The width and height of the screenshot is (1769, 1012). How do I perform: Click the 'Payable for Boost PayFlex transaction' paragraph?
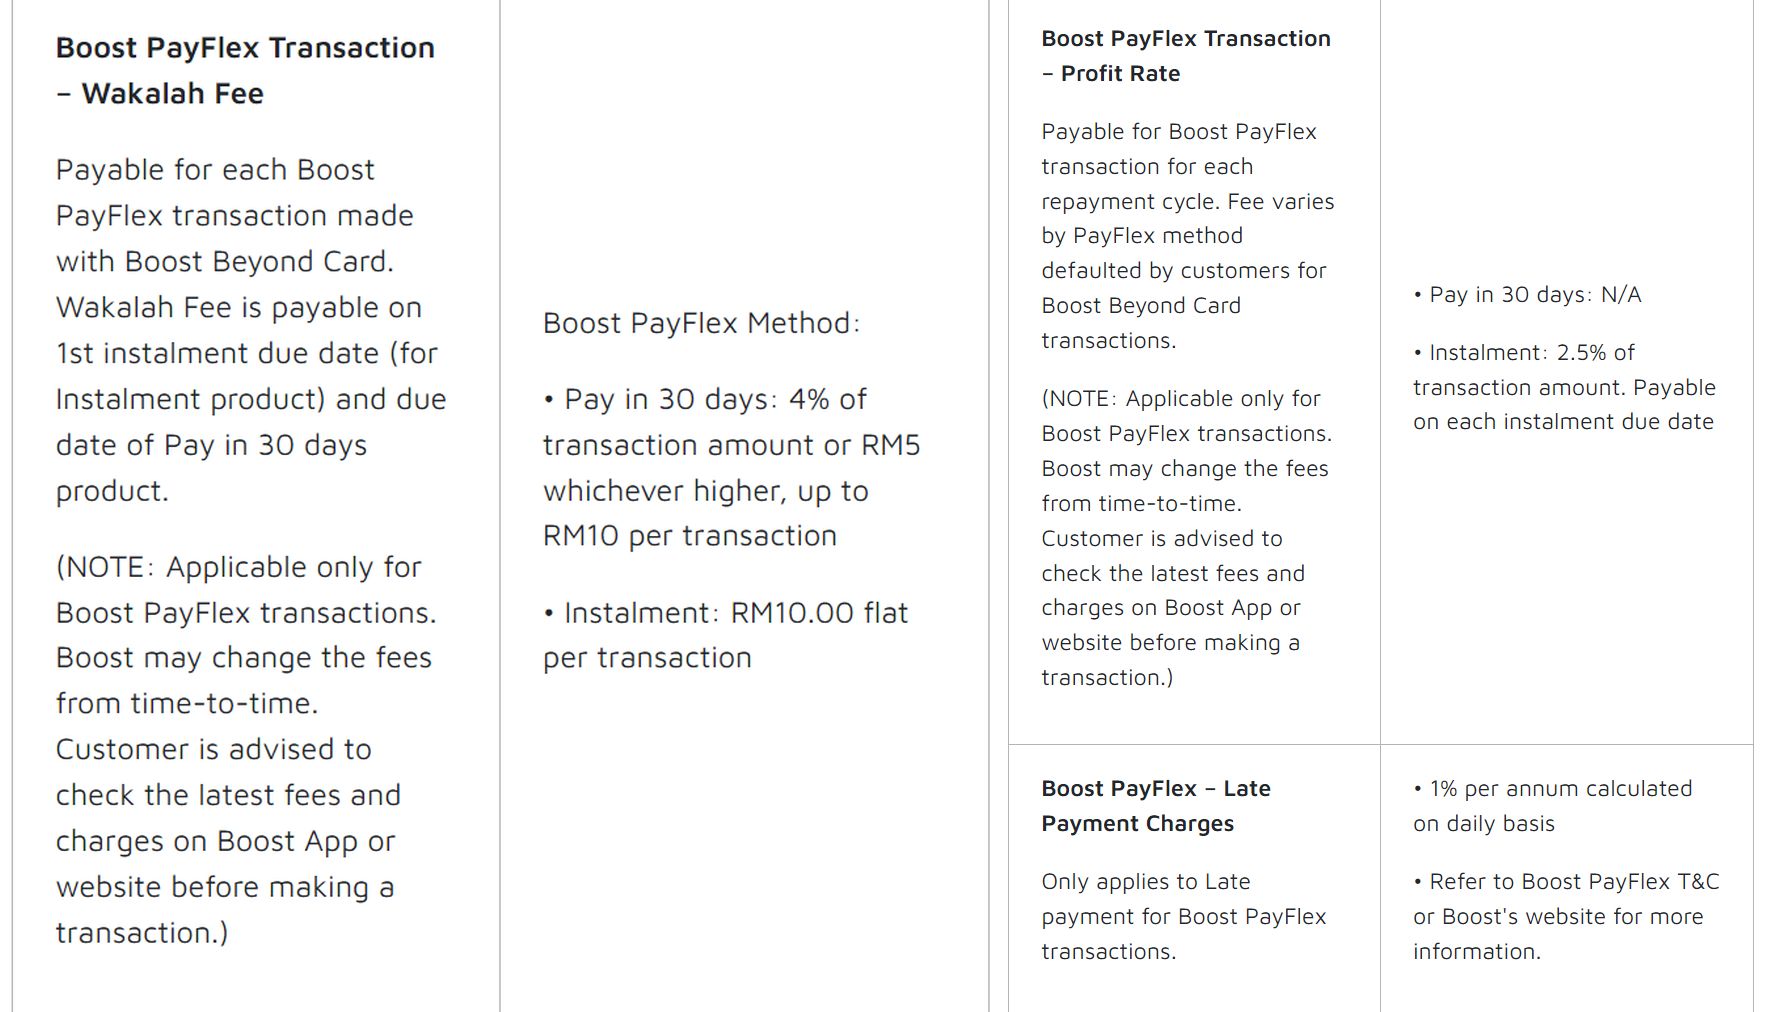(x=1187, y=236)
